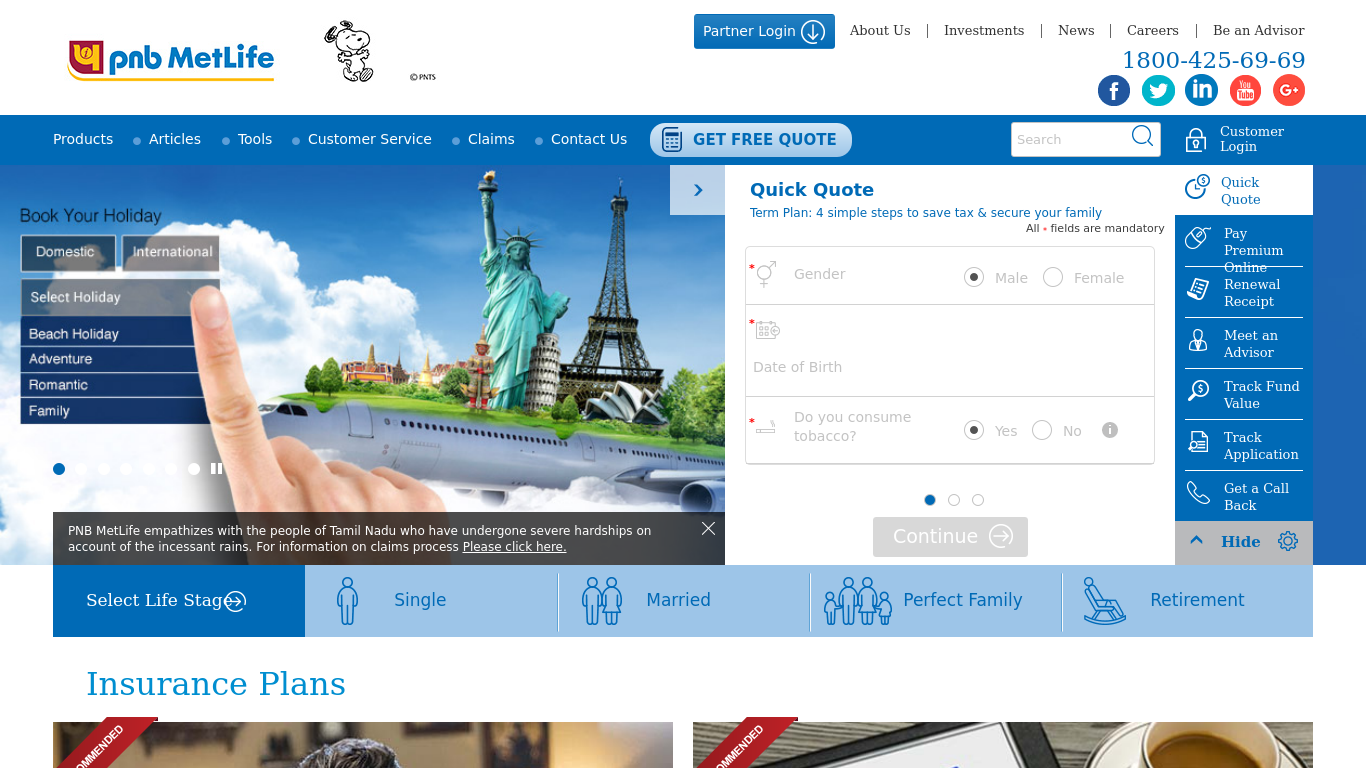Click the Perfect Family icon
Screen dimensions: 1366x768
(858, 601)
